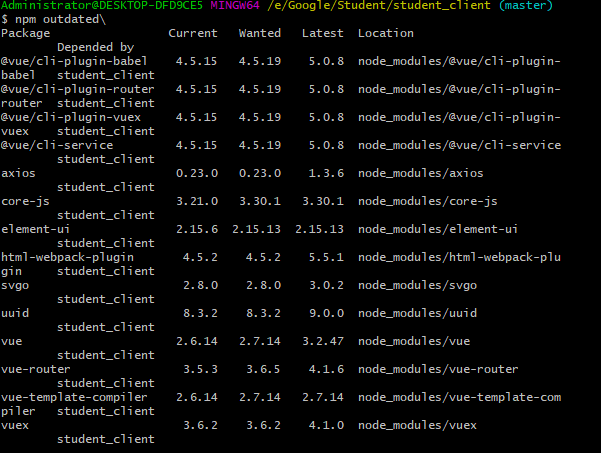Click vue-router wanted version '3.6.5'
Screen dimensions: 601x453
263,369
